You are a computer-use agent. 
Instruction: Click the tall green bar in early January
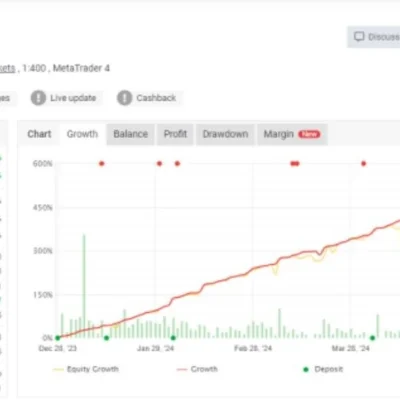pyautogui.click(x=84, y=286)
